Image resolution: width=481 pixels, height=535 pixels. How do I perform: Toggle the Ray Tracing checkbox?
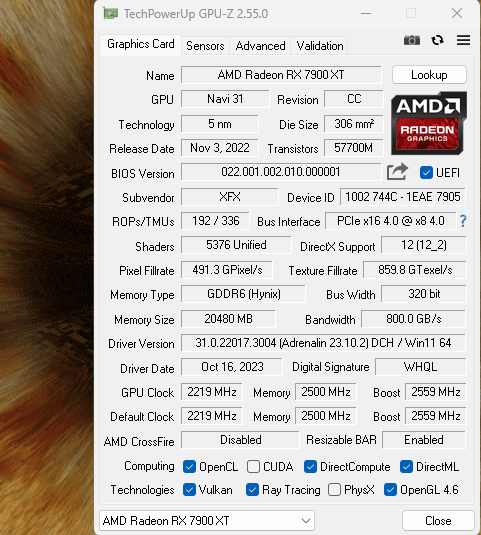click(252, 490)
